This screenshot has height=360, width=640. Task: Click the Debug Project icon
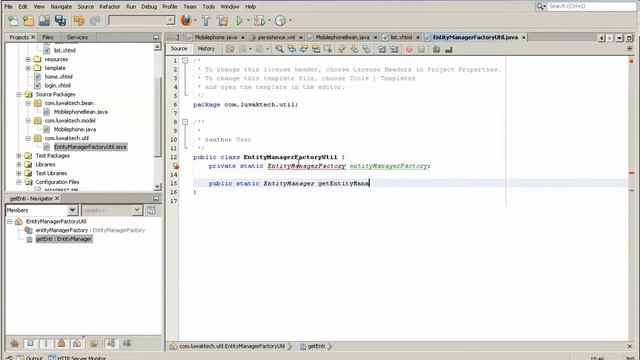tap(259, 20)
